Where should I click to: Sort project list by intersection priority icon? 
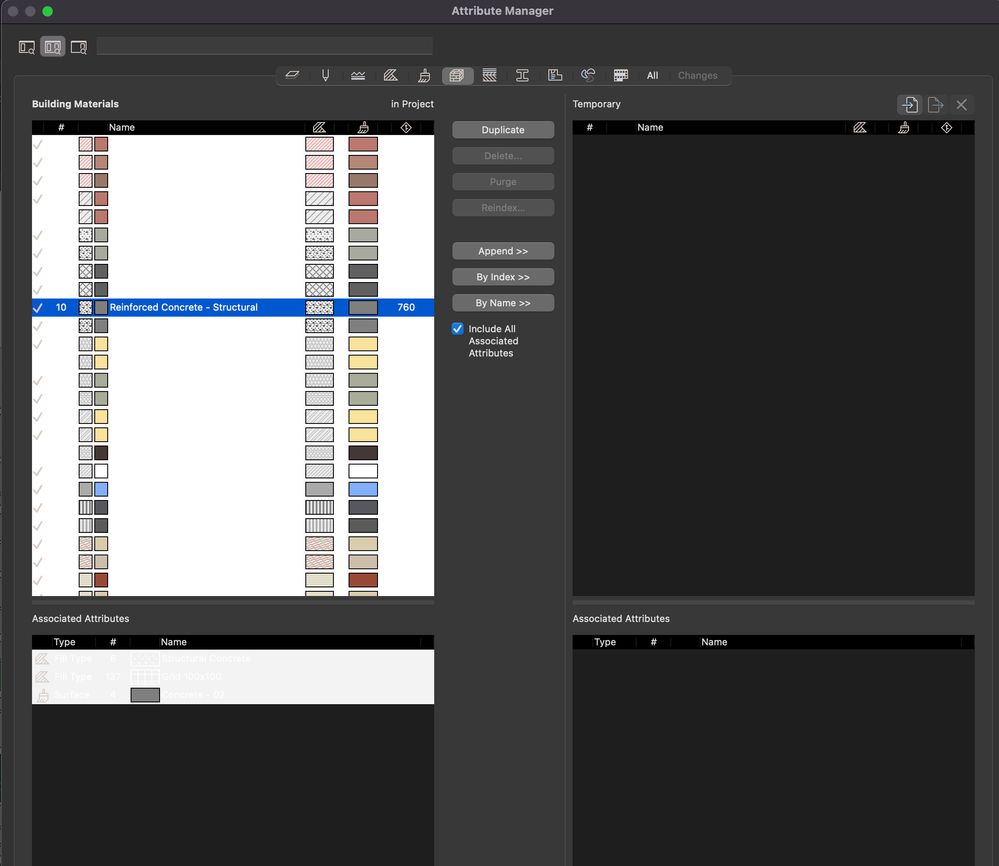[406, 127]
